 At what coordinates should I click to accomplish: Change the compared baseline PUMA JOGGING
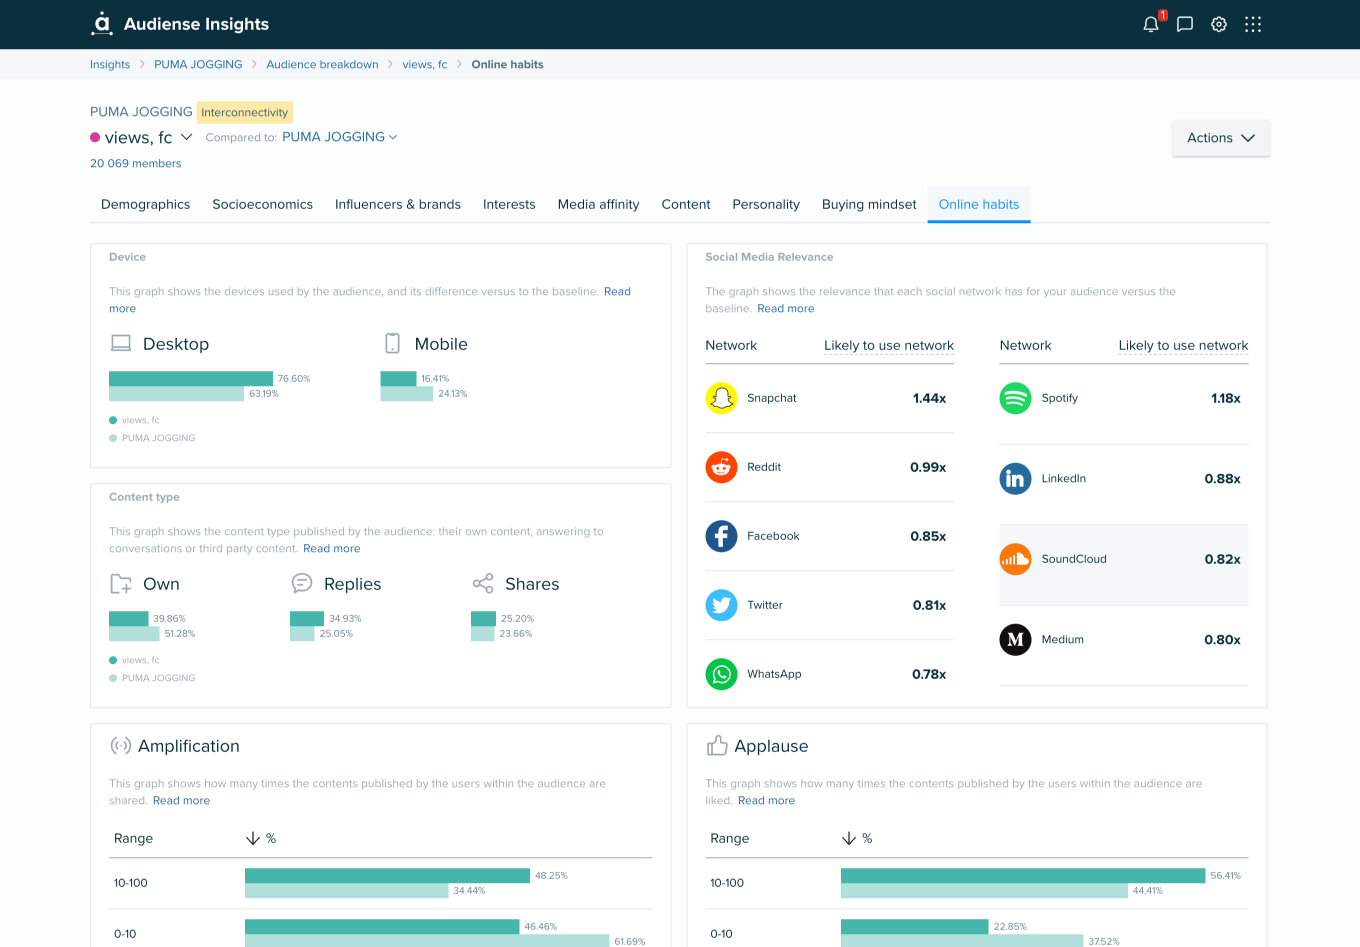tap(339, 137)
